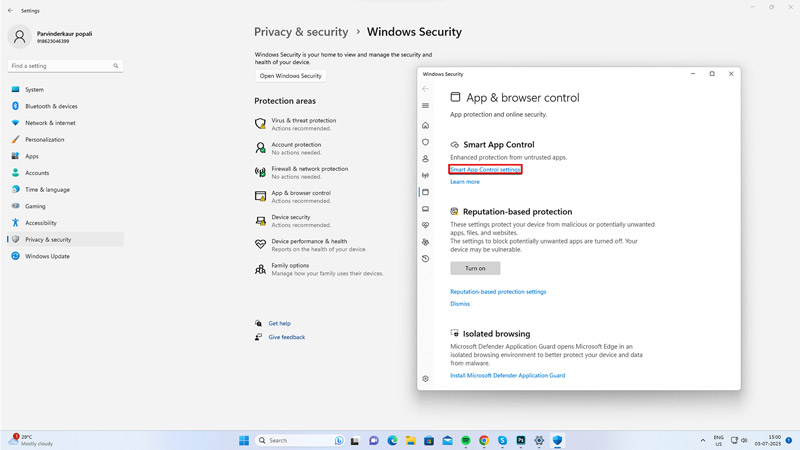Open Protection history clock icon in Windows Security sidebar
The image size is (800, 450).
pyautogui.click(x=426, y=259)
